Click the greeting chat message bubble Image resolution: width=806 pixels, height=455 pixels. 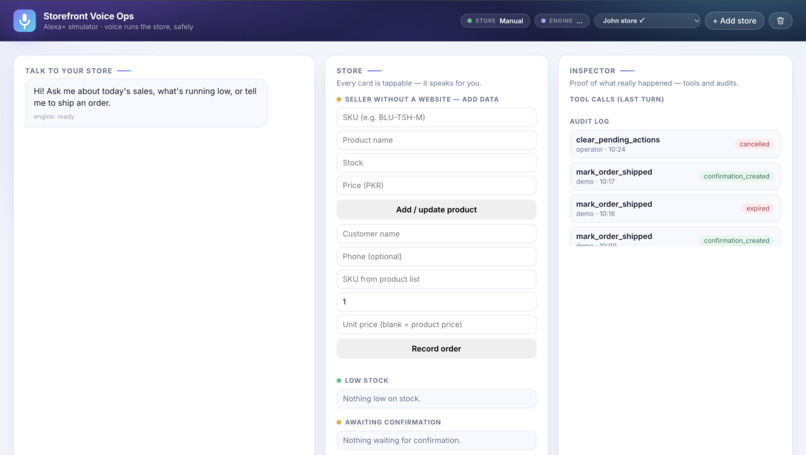[146, 103]
